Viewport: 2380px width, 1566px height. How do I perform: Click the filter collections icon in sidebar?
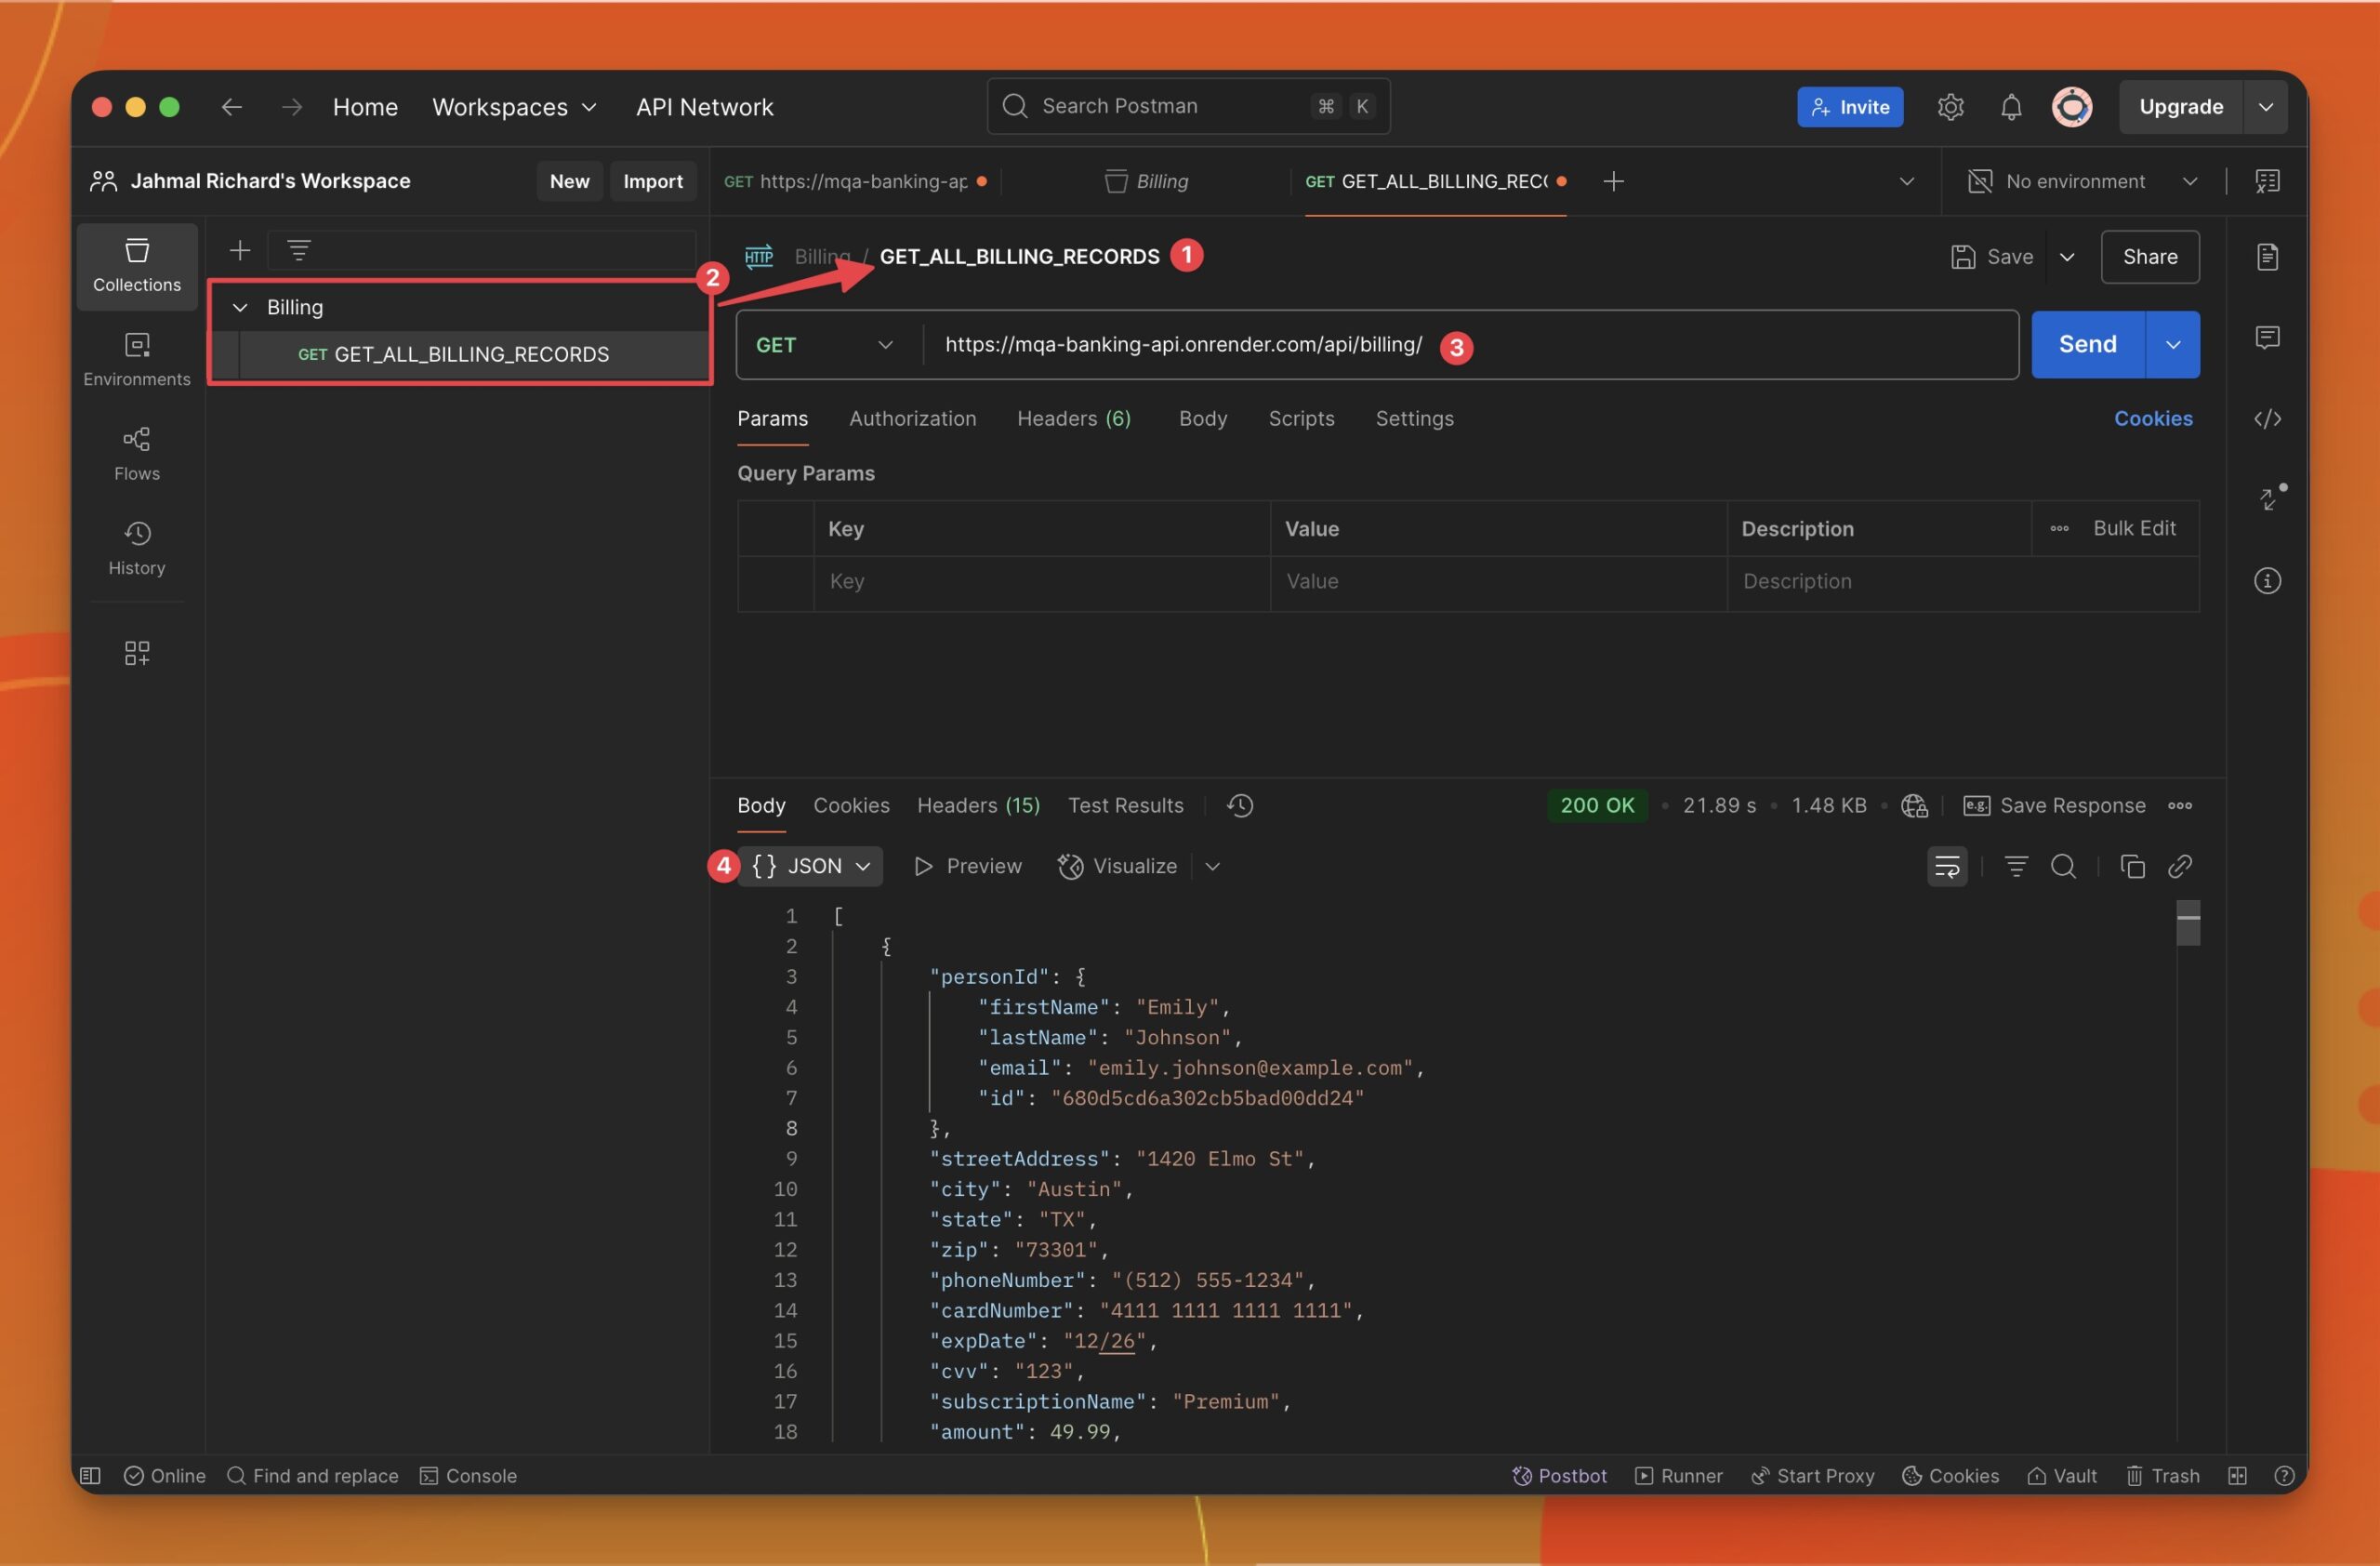(299, 250)
